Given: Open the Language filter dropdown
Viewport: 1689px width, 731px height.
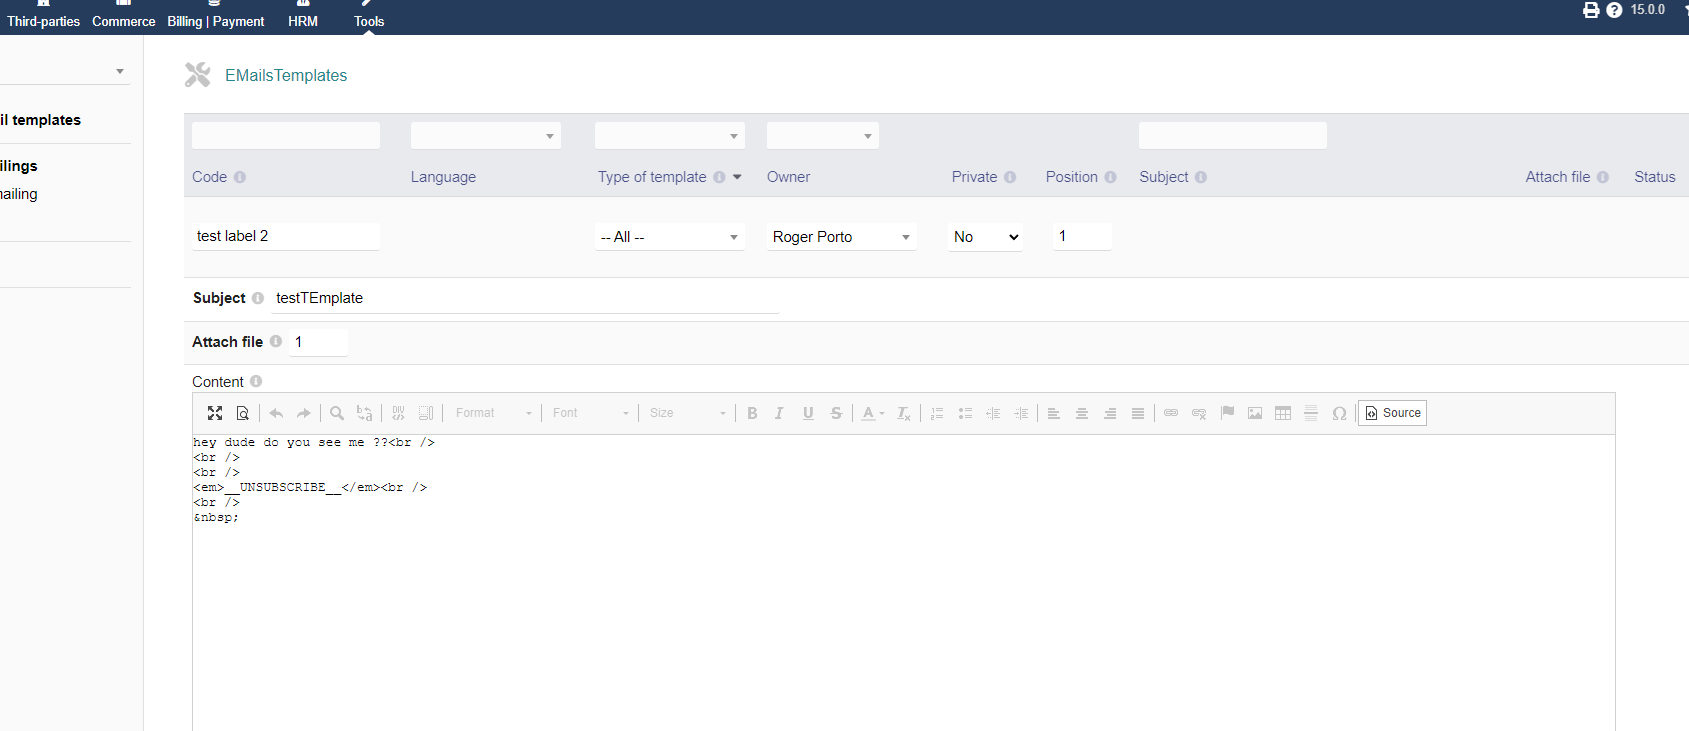Looking at the screenshot, I should (485, 136).
